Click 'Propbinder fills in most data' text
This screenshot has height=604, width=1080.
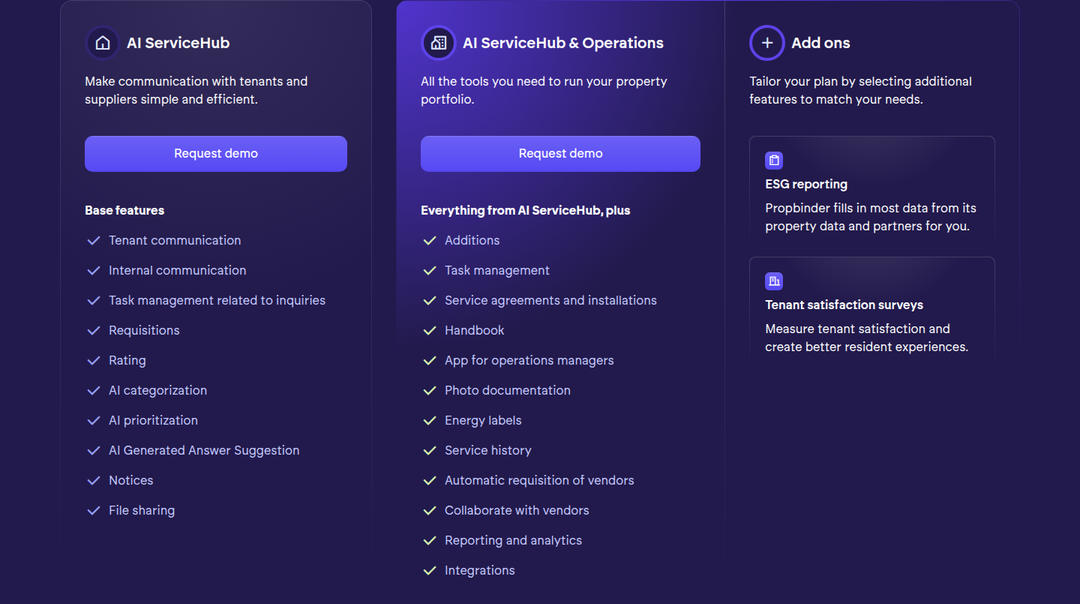pos(871,217)
